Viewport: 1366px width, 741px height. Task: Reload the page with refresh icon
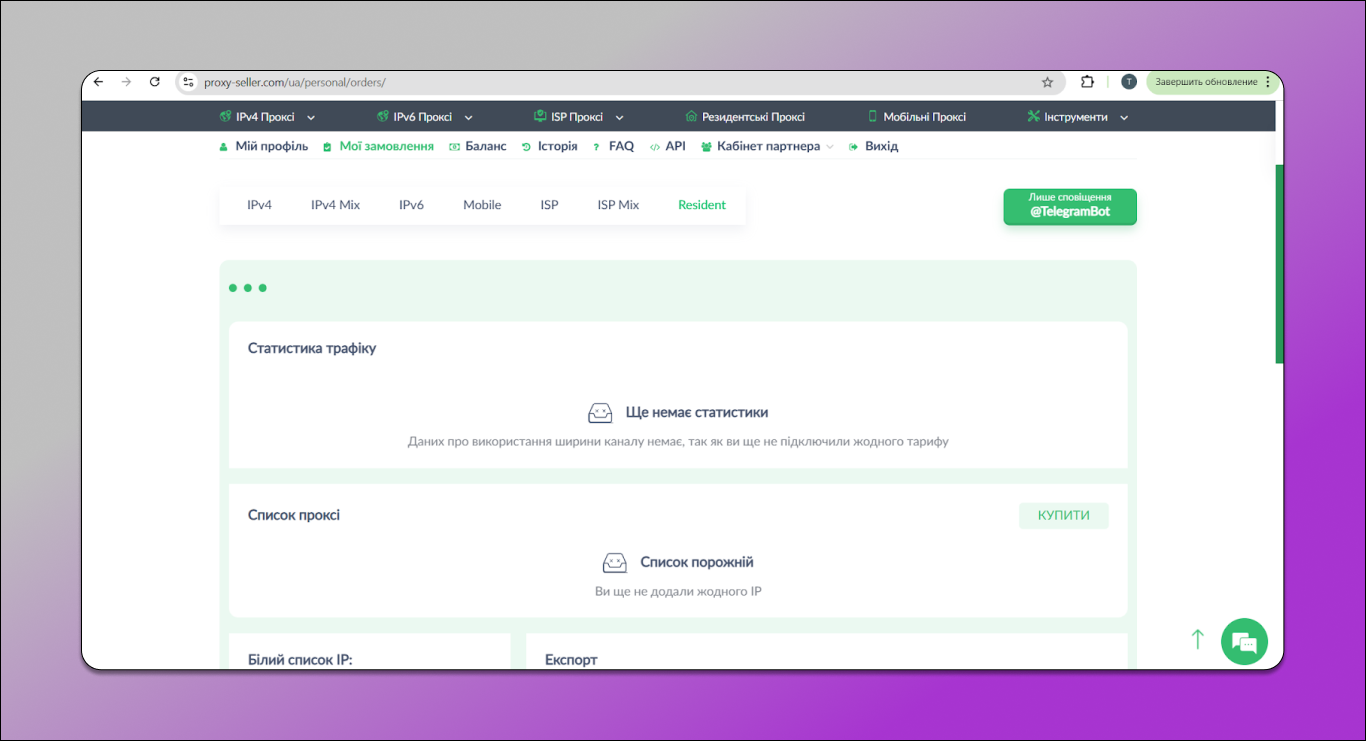pyautogui.click(x=154, y=82)
